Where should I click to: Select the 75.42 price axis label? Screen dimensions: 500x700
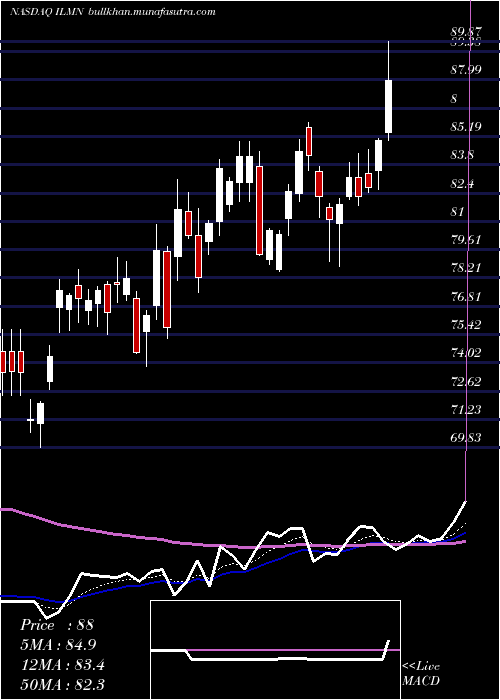tap(466, 325)
